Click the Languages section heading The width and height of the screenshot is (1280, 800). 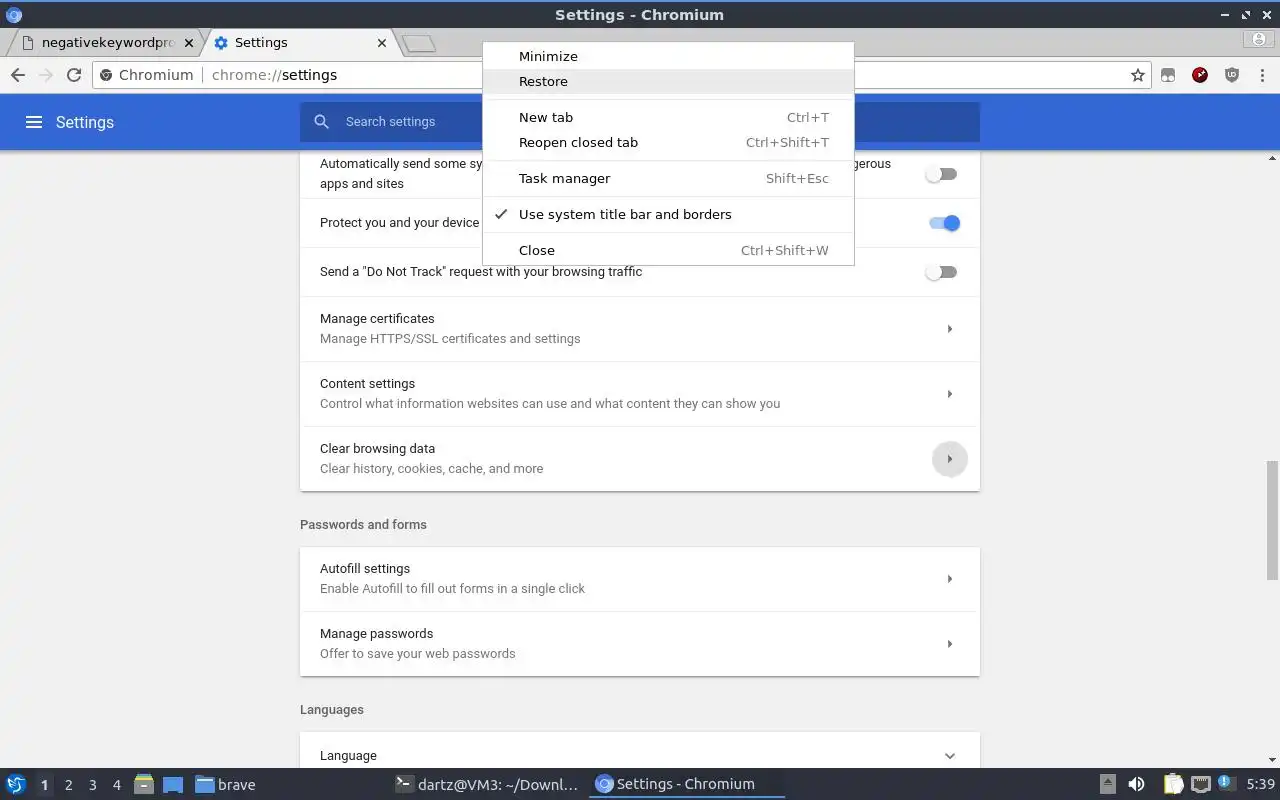tap(332, 709)
